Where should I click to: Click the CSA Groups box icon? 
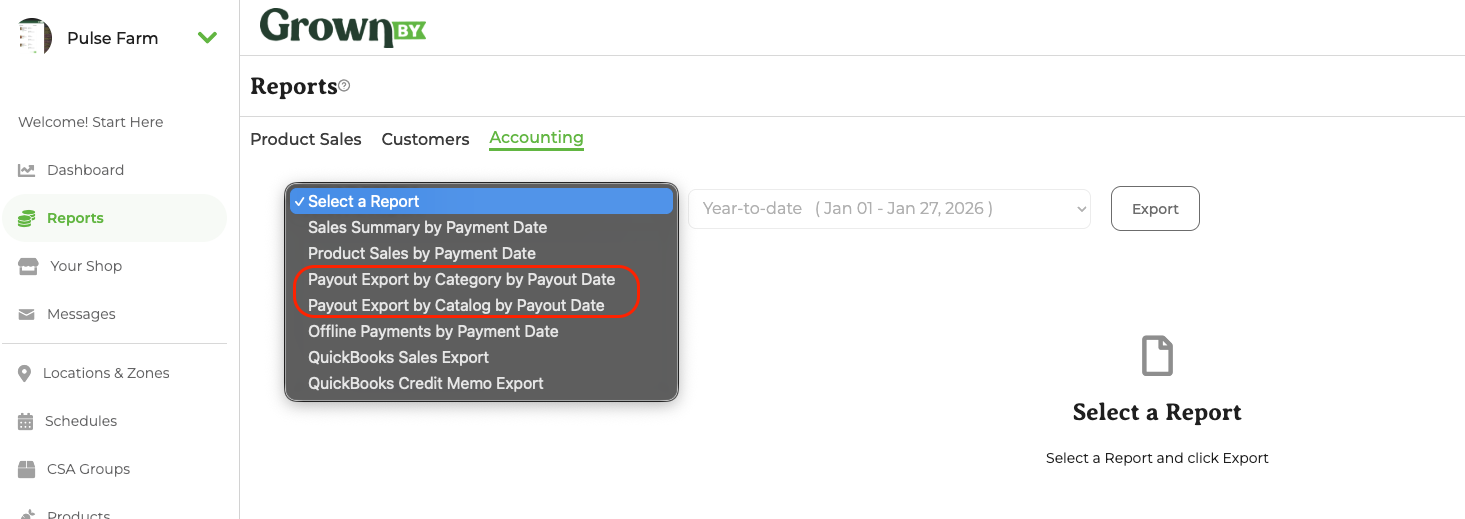click(x=27, y=469)
